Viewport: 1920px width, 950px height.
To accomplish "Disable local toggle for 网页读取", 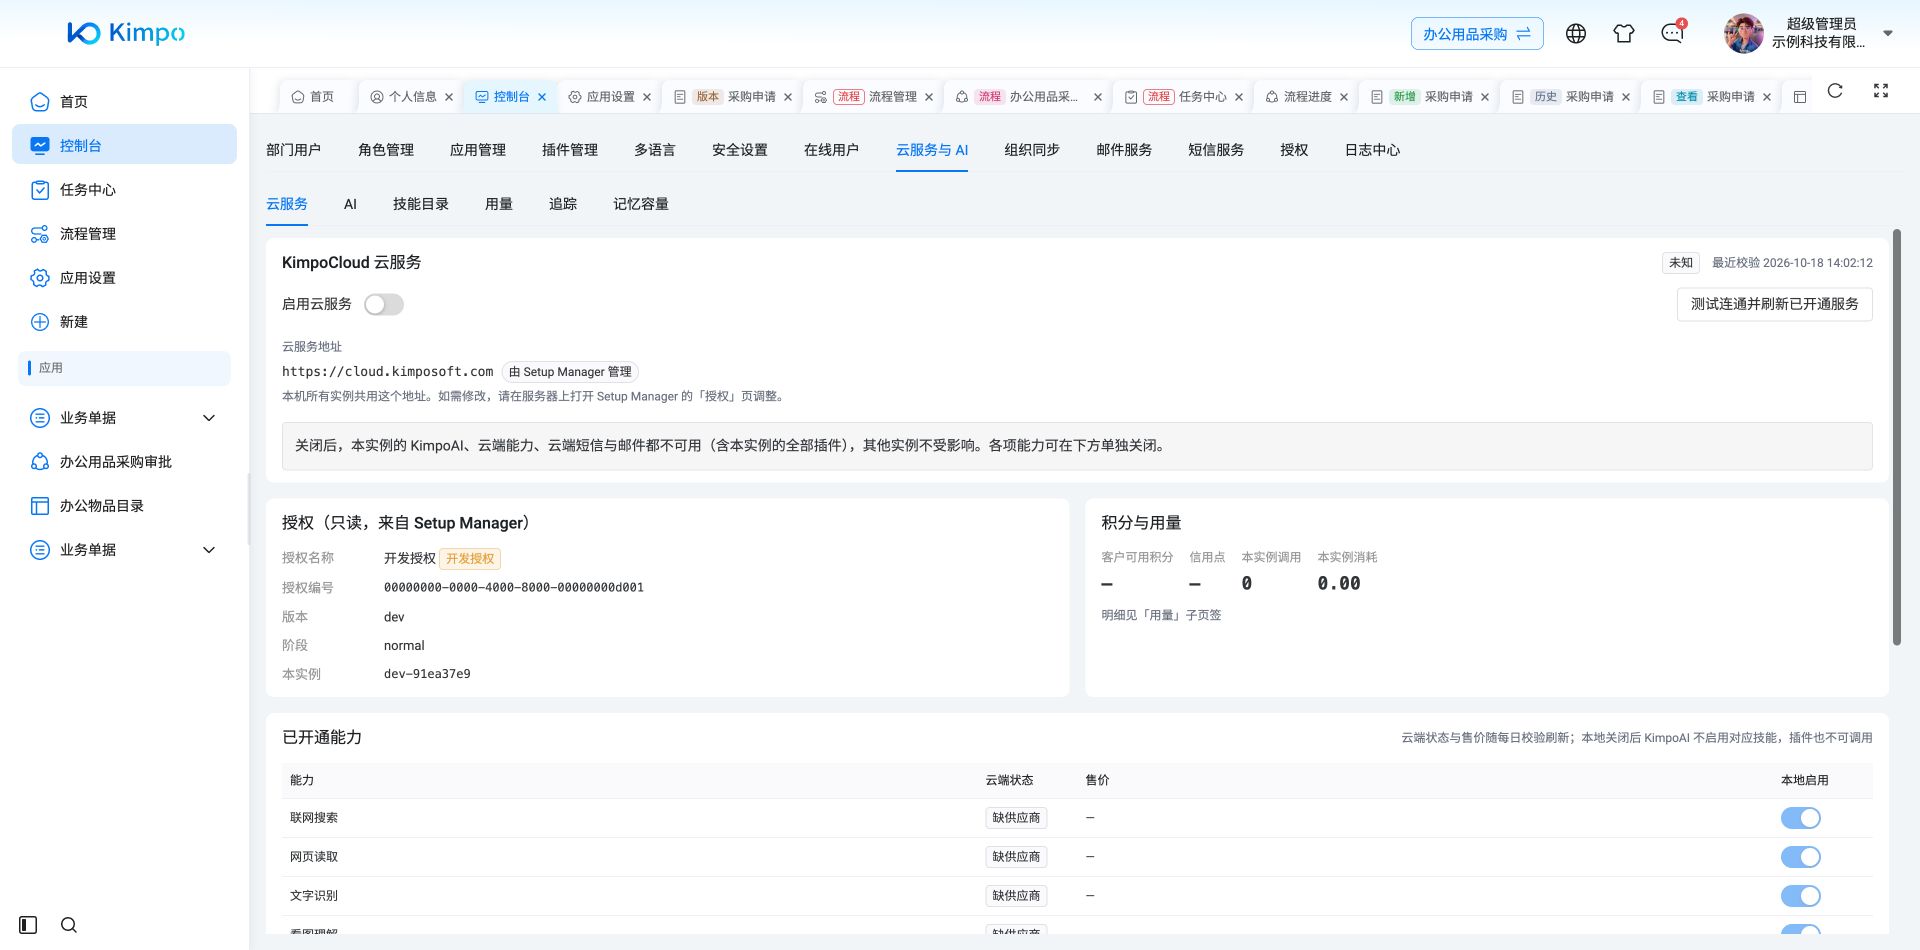I will (1800, 857).
